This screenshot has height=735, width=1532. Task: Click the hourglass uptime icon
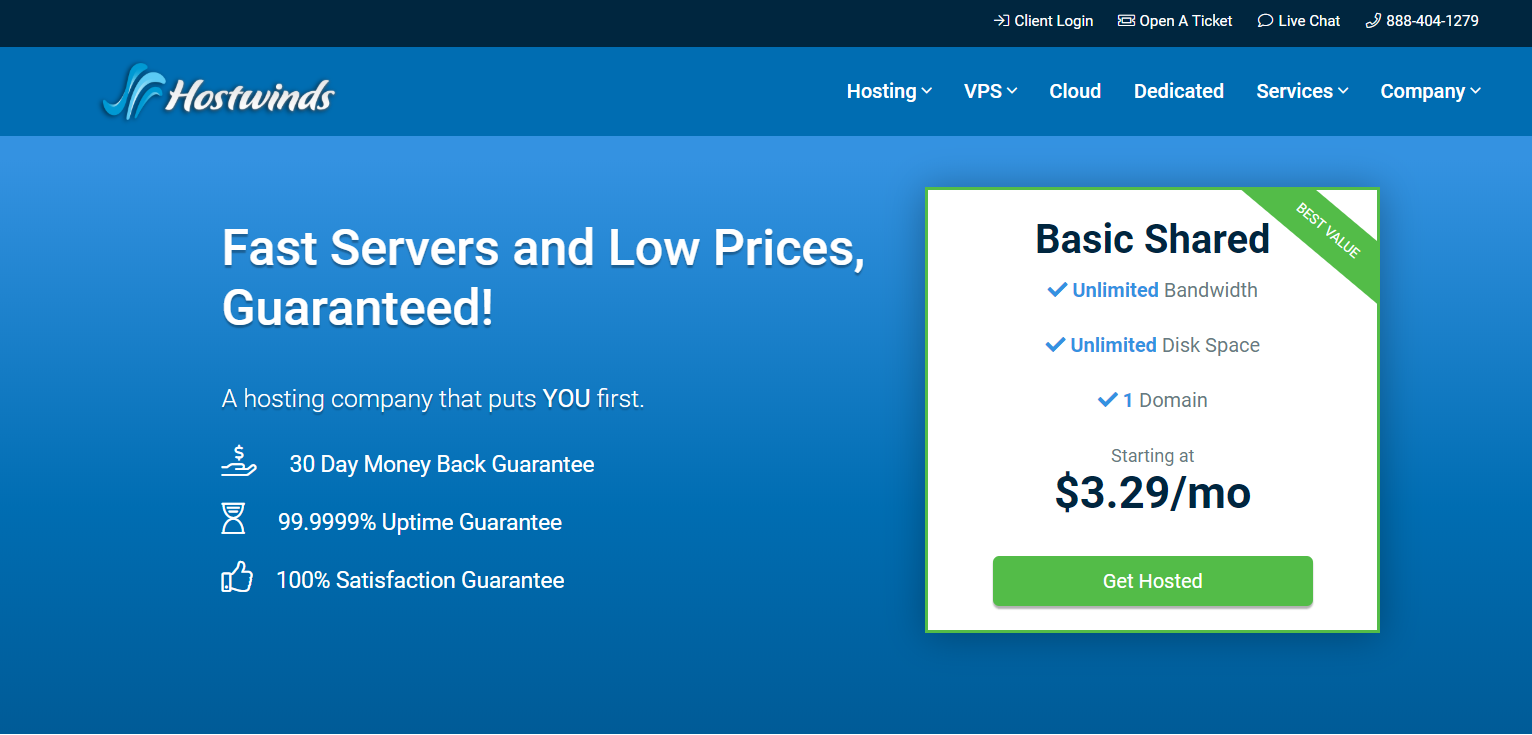233,520
